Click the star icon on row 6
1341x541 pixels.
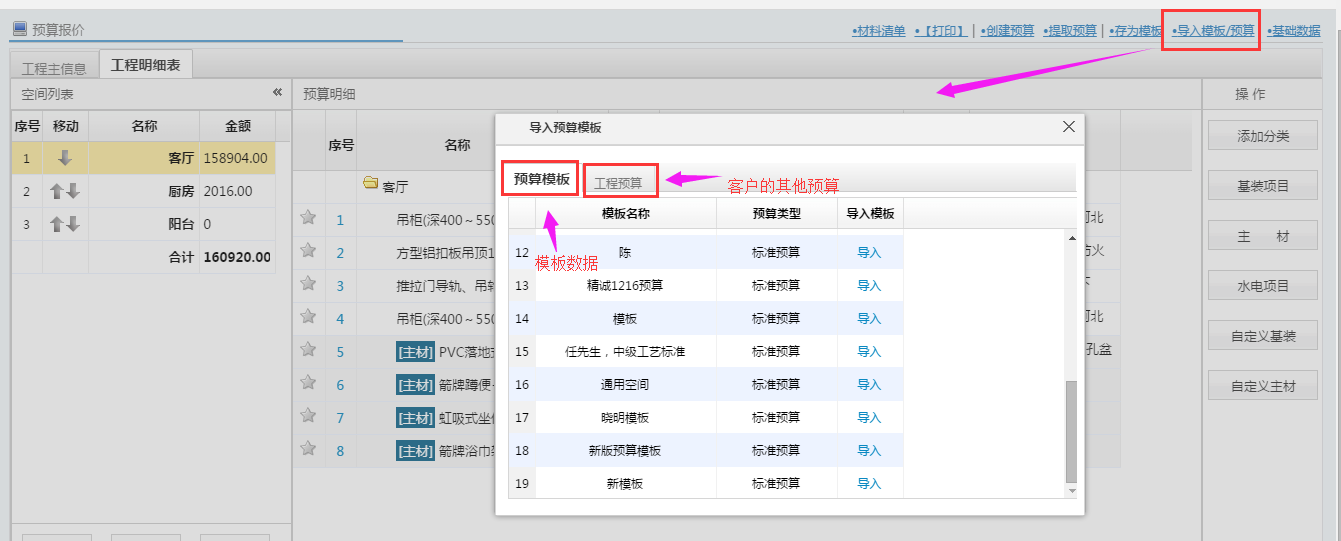pos(308,383)
